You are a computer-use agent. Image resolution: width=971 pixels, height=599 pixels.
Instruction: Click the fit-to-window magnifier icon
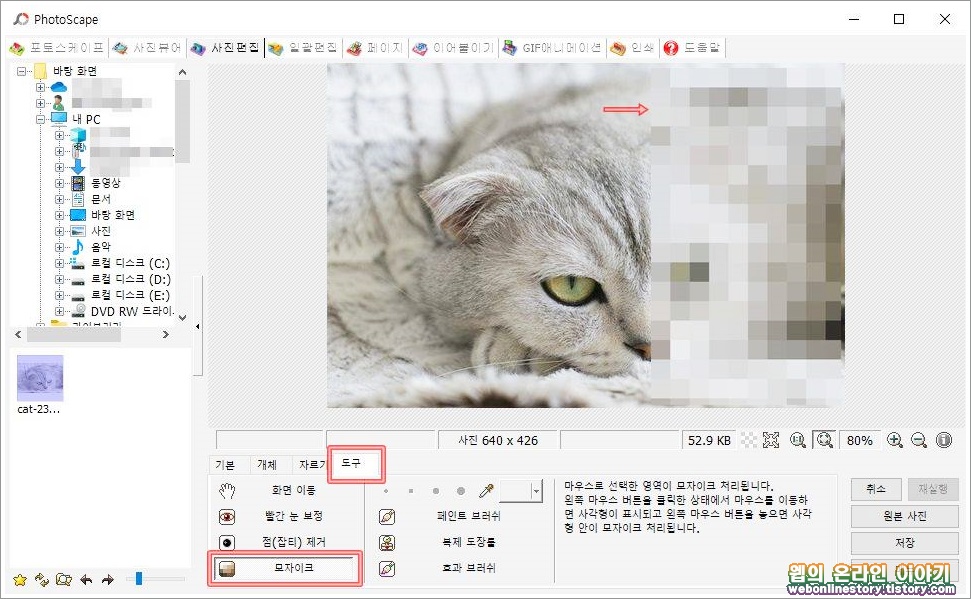[824, 440]
